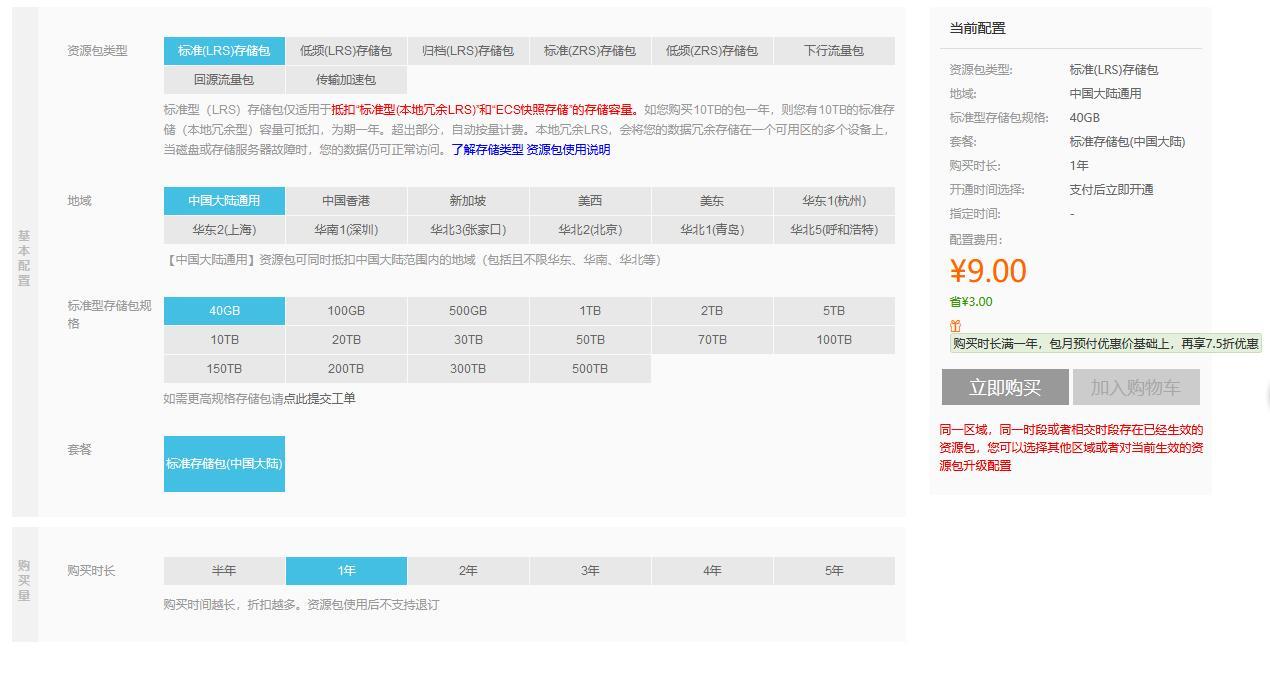
Task: Select the 下行流量包 resource pack type
Action: tap(834, 50)
